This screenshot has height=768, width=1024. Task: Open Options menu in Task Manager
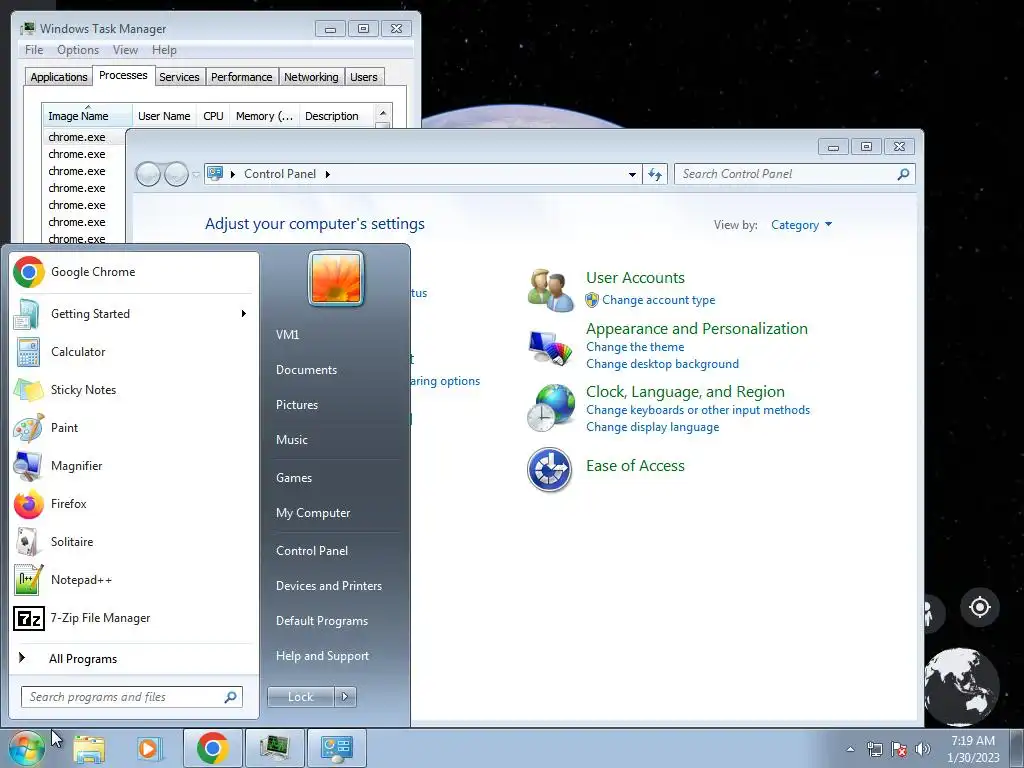point(78,50)
